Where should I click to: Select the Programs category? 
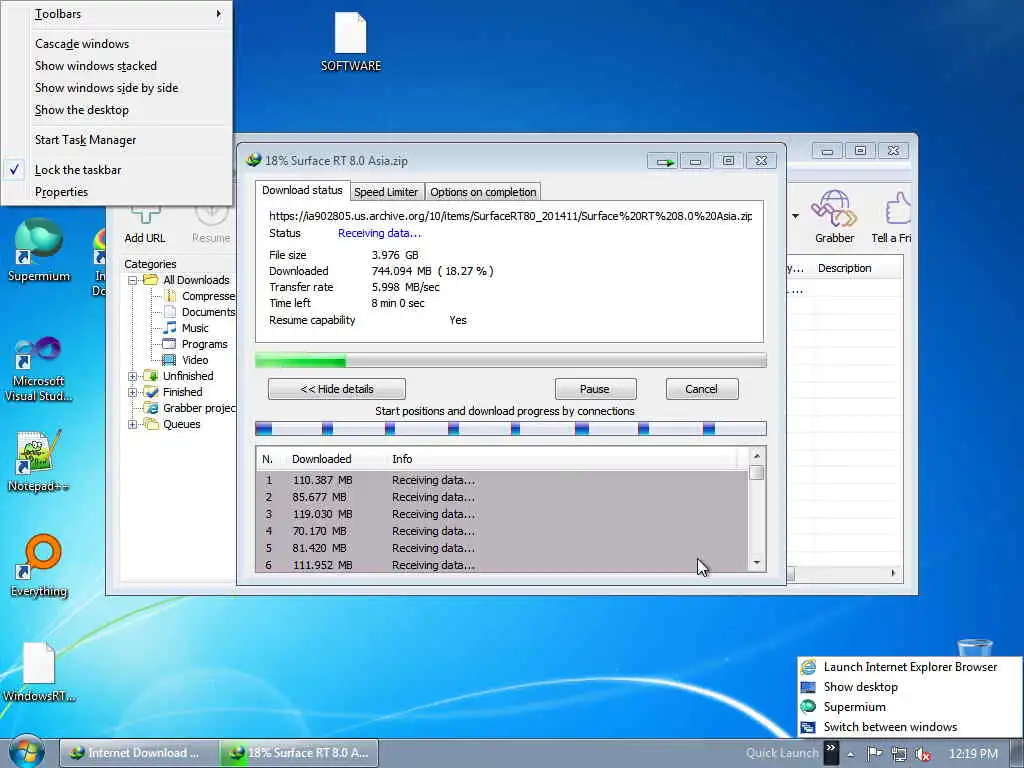click(195, 344)
